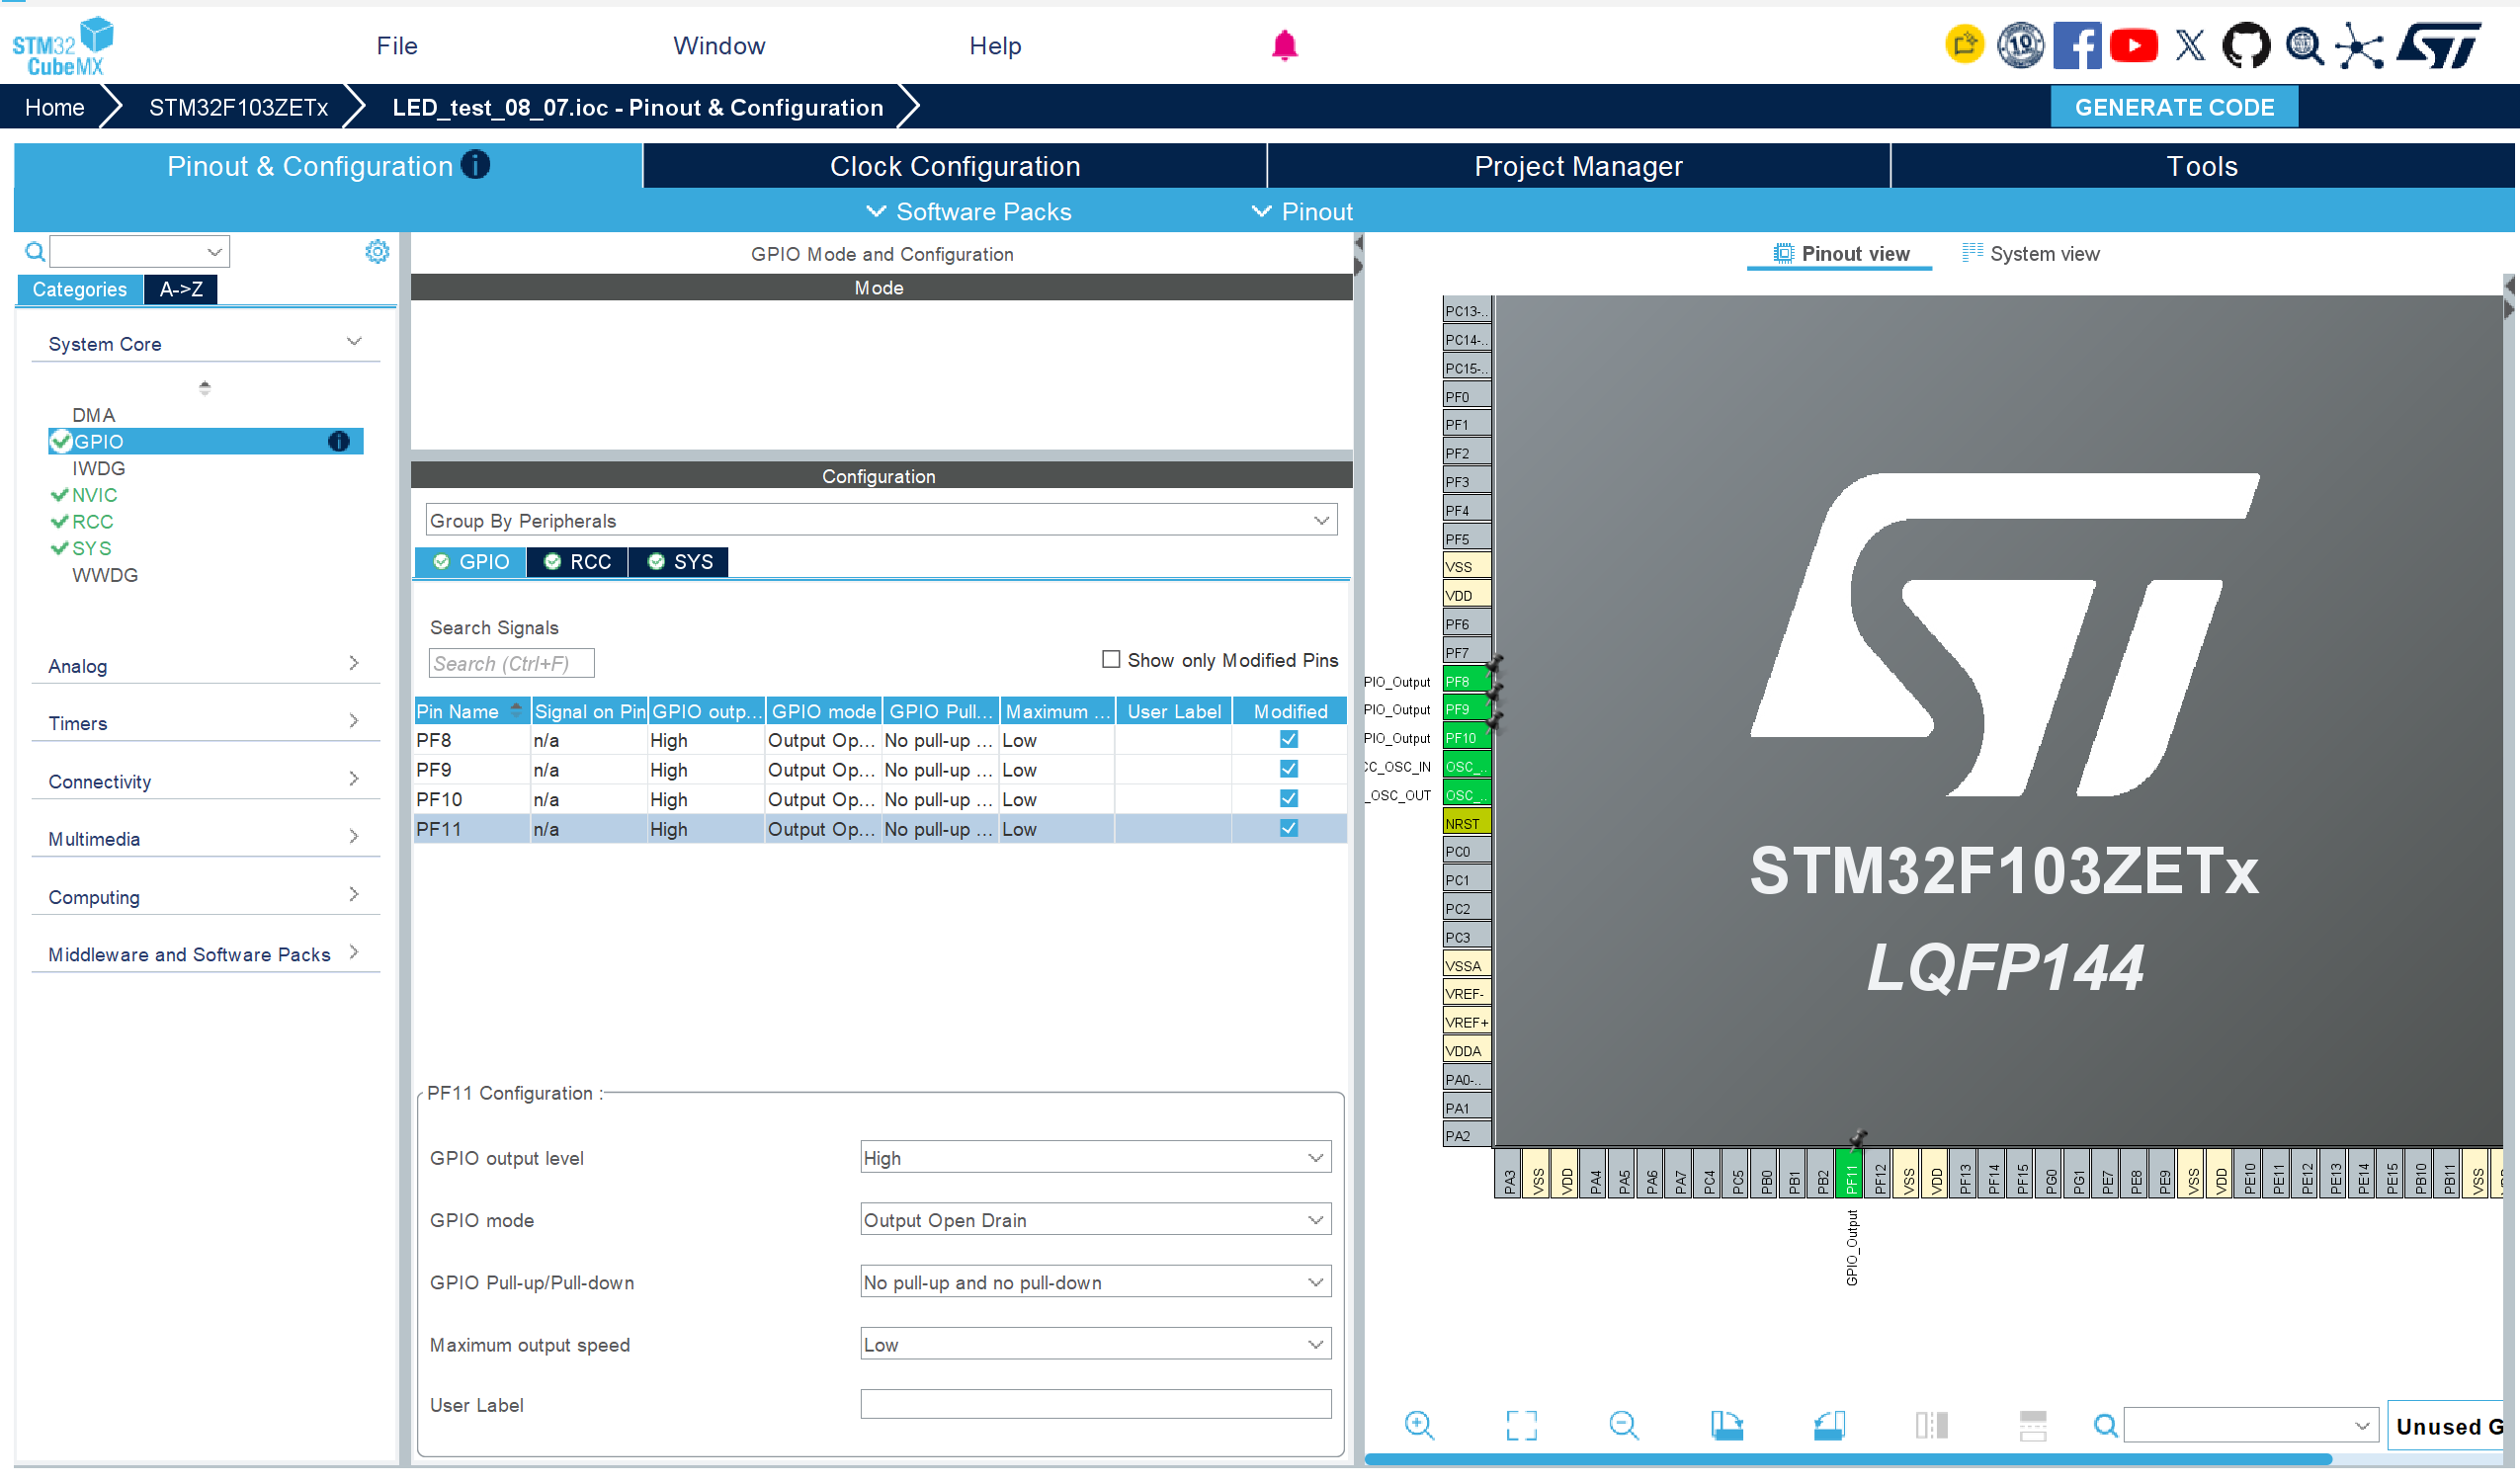The height and width of the screenshot is (1482, 2520).
Task: Rotate the chip view counterclockwise
Action: (1828, 1425)
